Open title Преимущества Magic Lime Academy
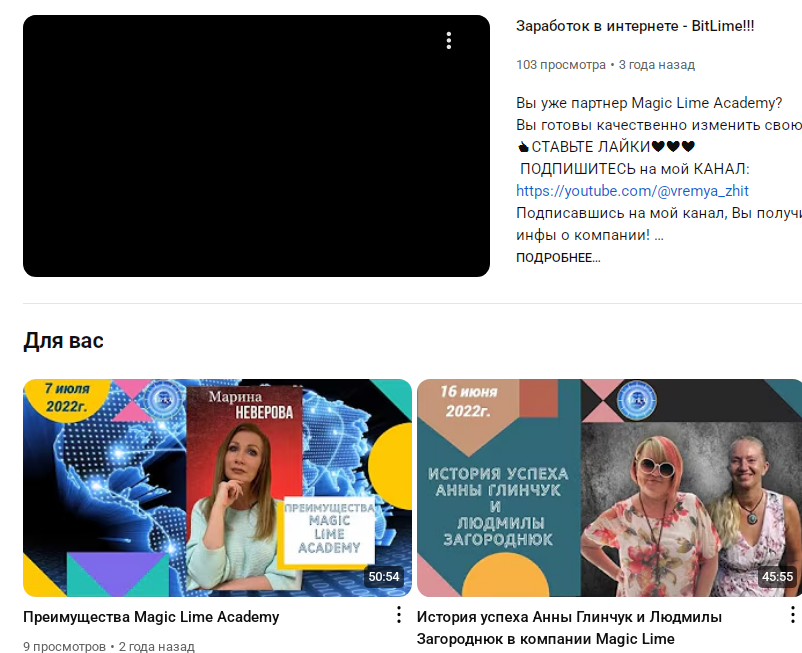This screenshot has width=802, height=653. pyautogui.click(x=151, y=617)
